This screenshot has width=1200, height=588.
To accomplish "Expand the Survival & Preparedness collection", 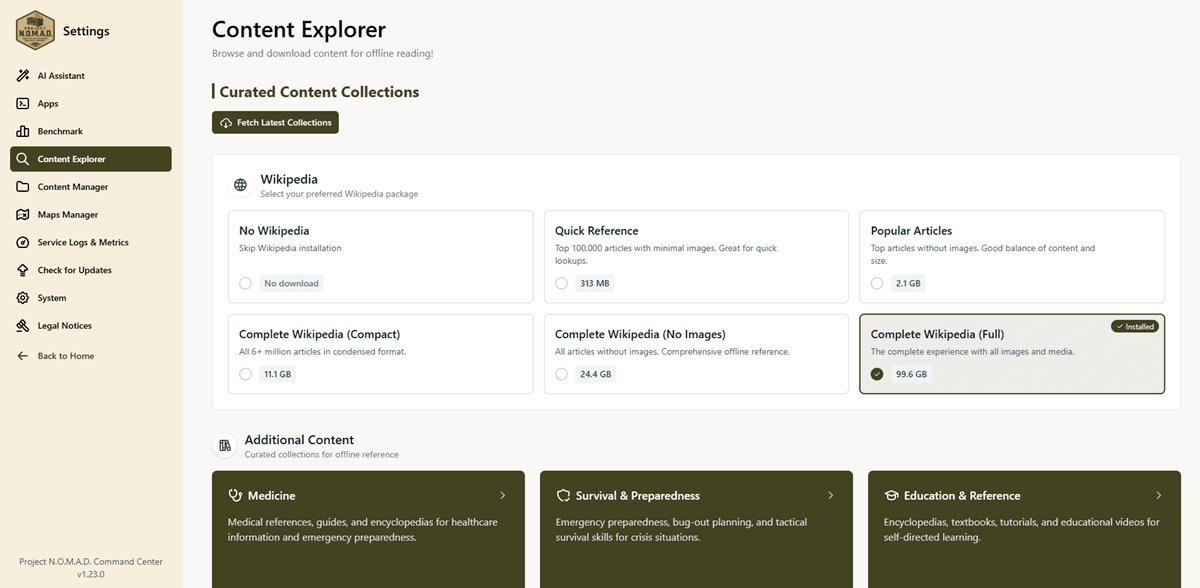I will point(831,495).
